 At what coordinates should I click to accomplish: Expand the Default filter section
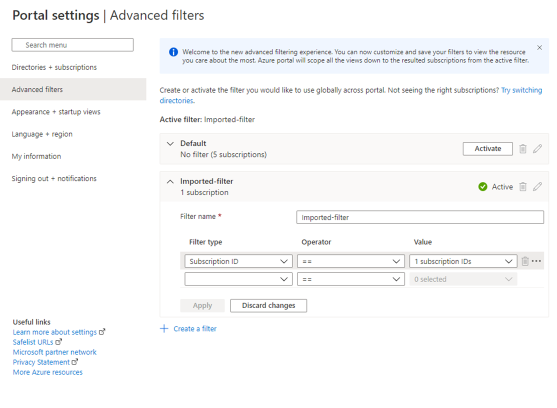point(171,143)
